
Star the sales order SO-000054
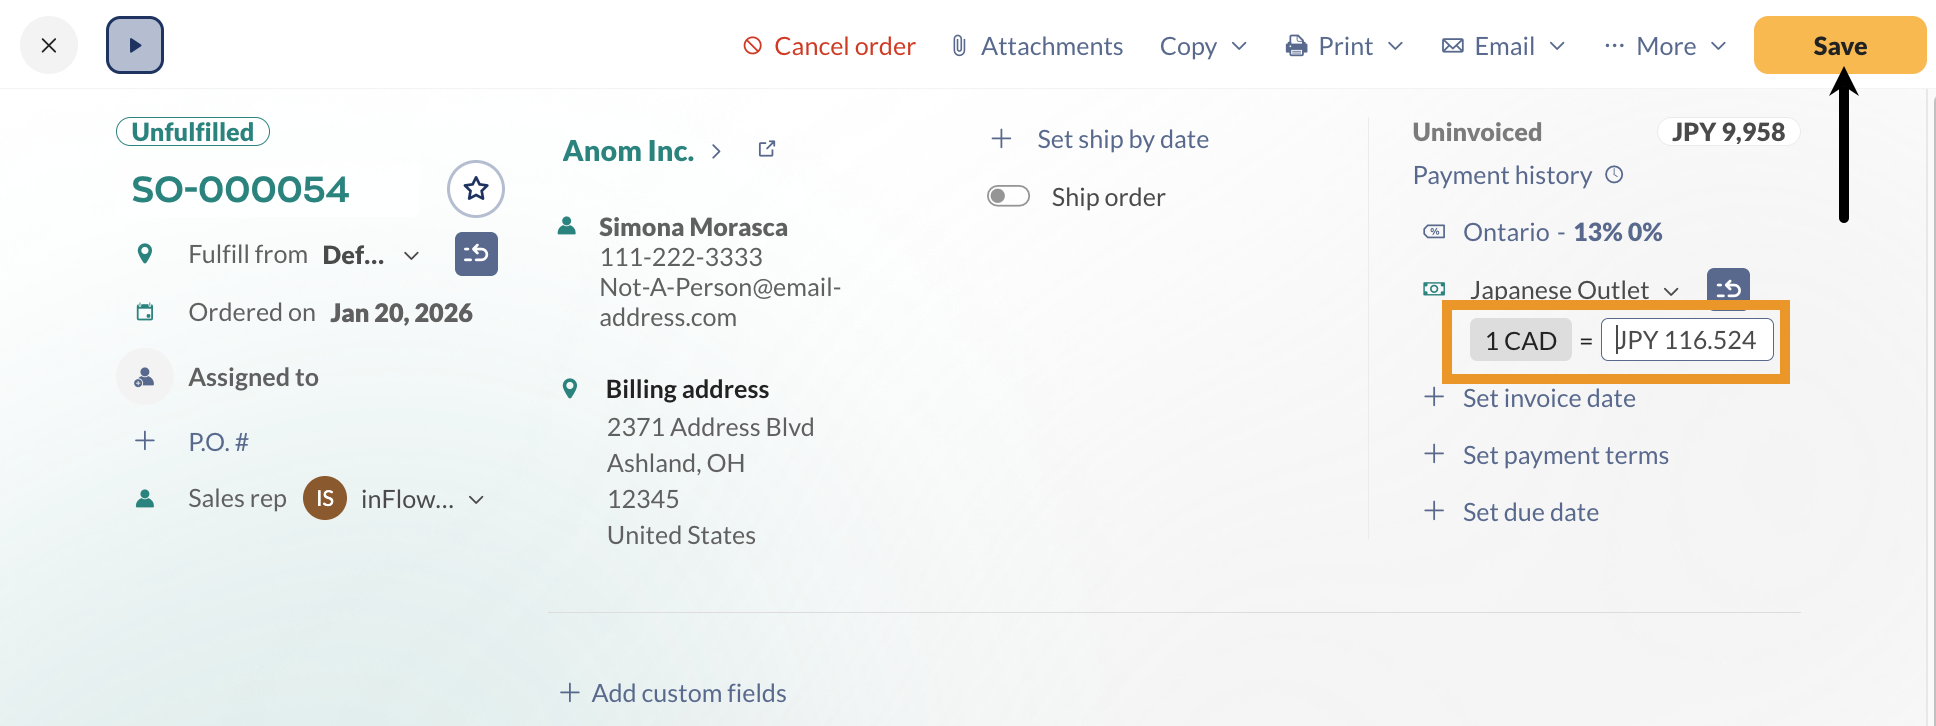pyautogui.click(x=476, y=188)
